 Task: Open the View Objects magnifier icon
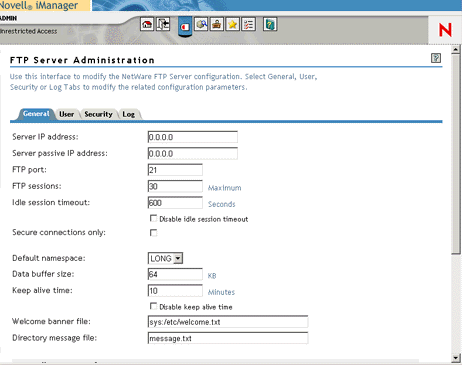pyautogui.click(x=201, y=24)
